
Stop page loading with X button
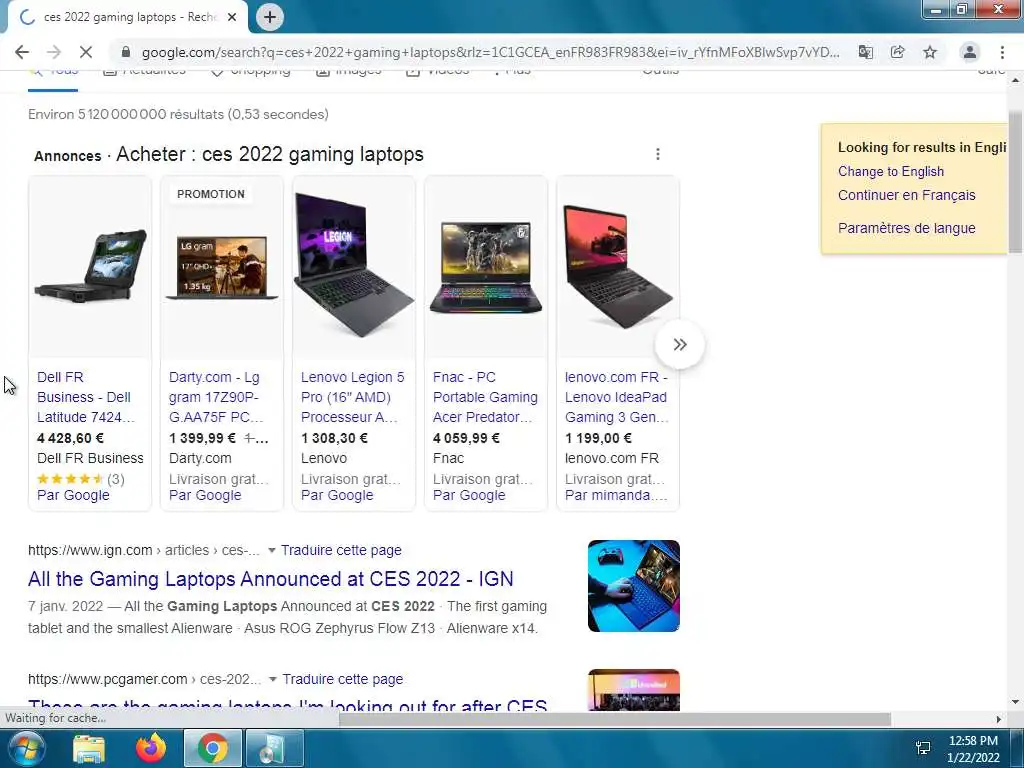click(x=86, y=52)
